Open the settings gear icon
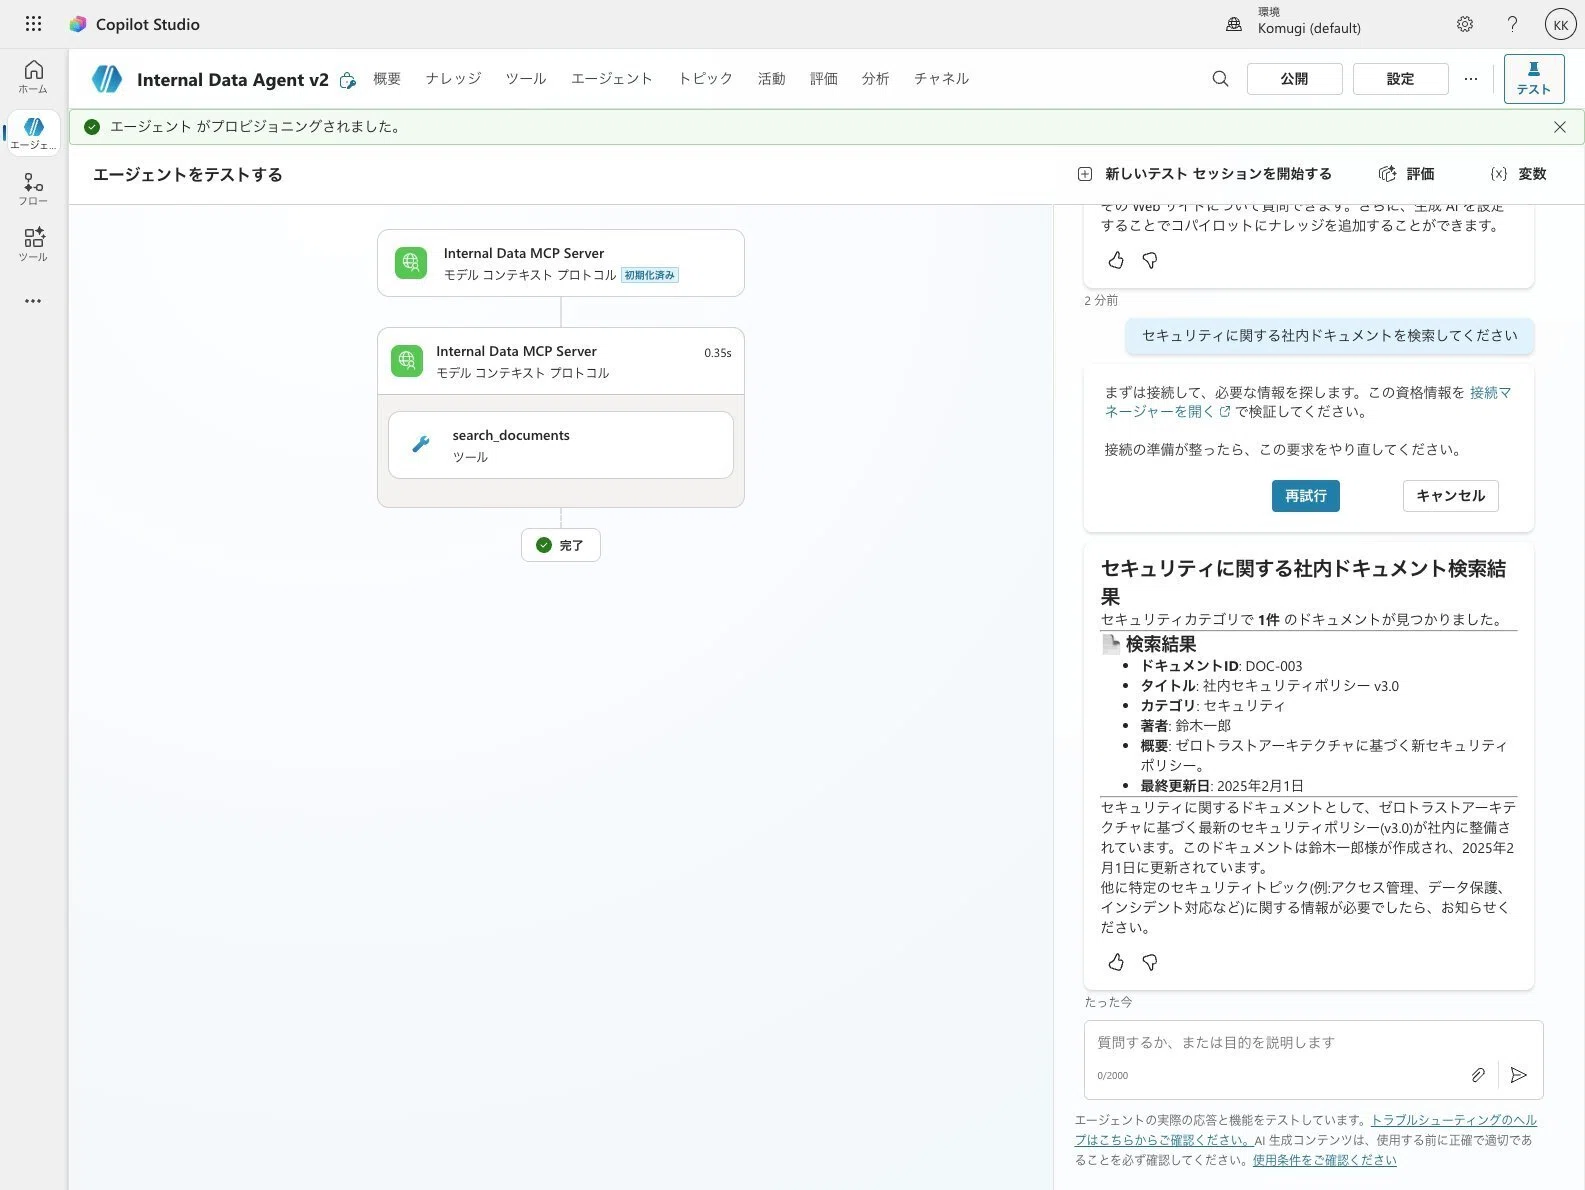The width and height of the screenshot is (1585, 1190). [1465, 24]
